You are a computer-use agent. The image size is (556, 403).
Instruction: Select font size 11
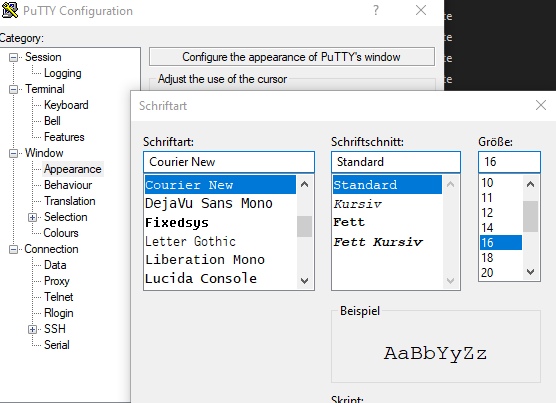pos(501,197)
